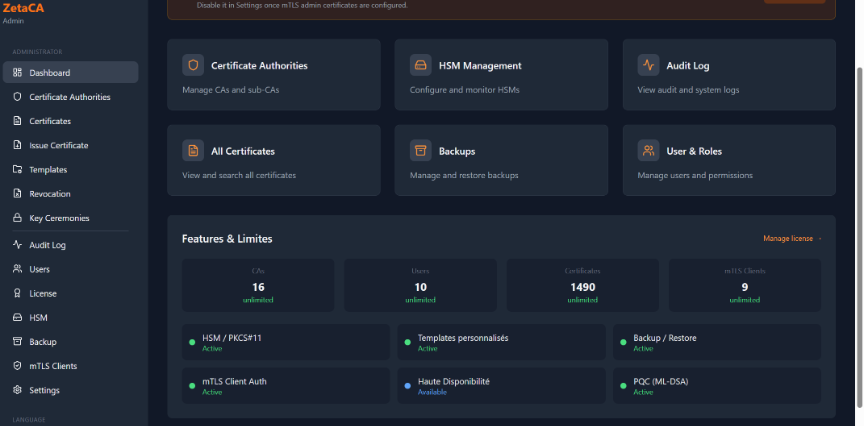
Task: Click the HSM / PKCS#11 feature label
Action: click(x=231, y=338)
